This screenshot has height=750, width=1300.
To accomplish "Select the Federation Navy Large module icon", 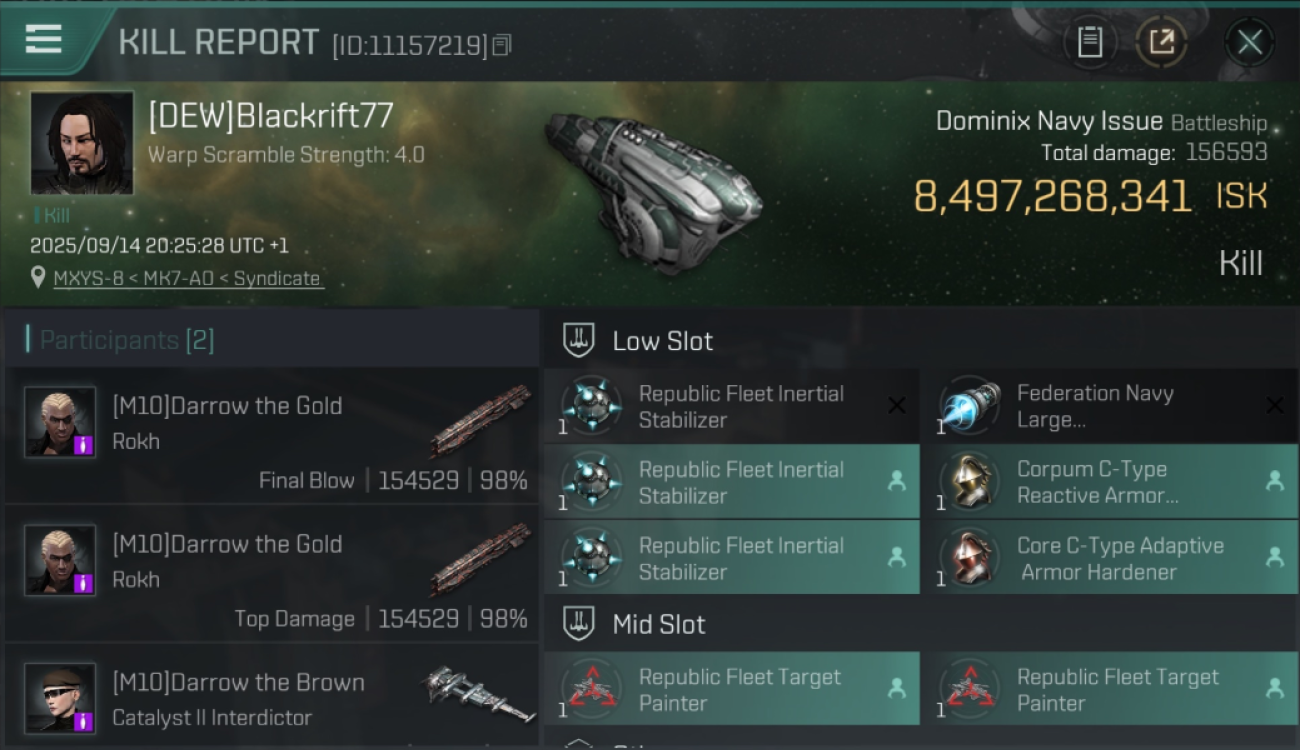I will (969, 406).
